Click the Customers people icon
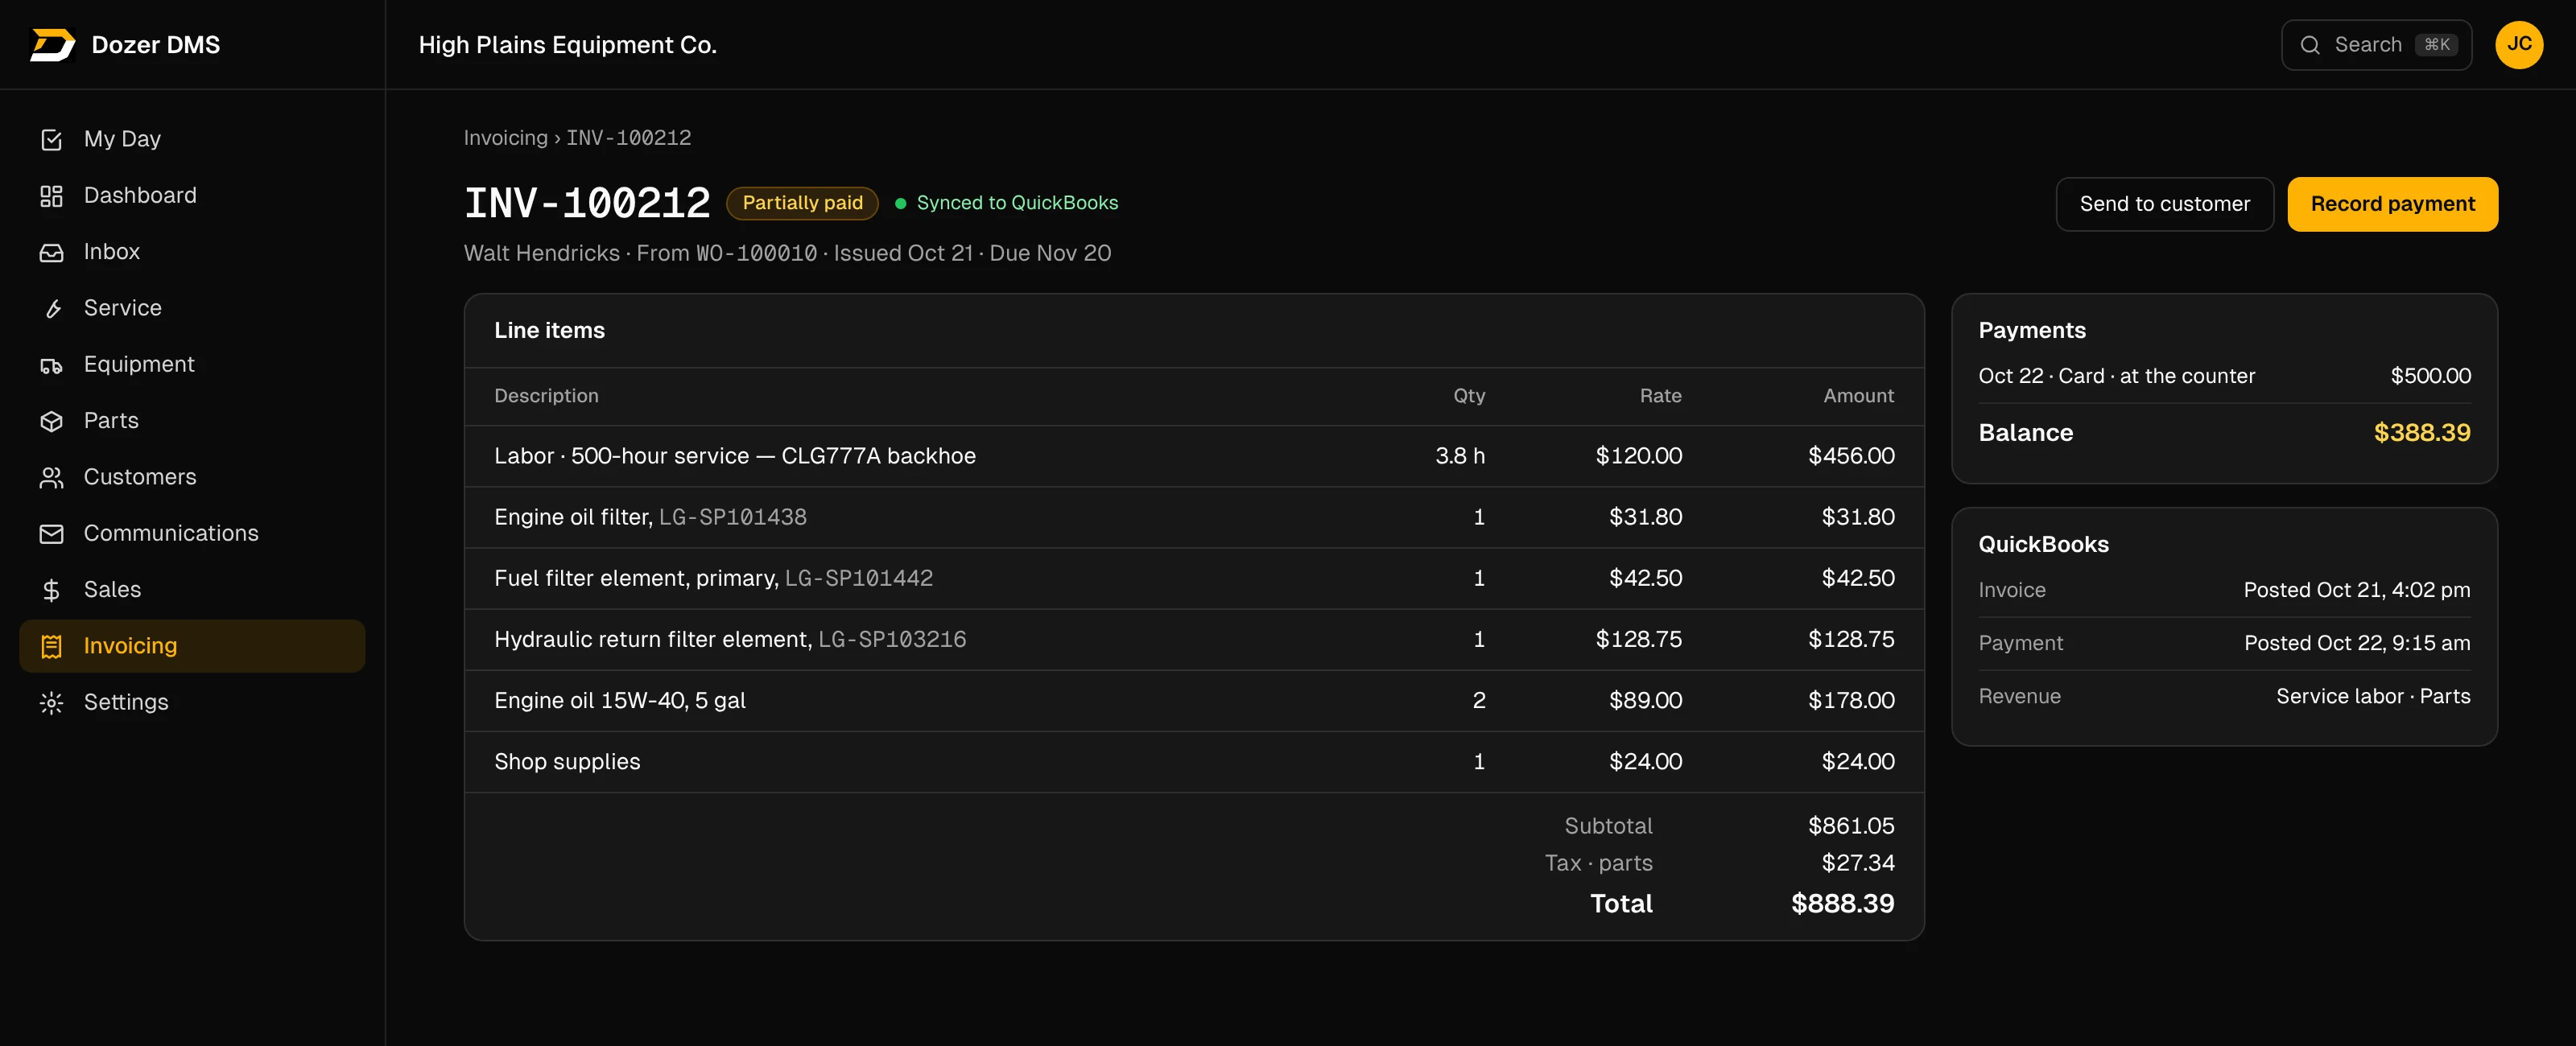2576x1046 pixels. tap(51, 477)
